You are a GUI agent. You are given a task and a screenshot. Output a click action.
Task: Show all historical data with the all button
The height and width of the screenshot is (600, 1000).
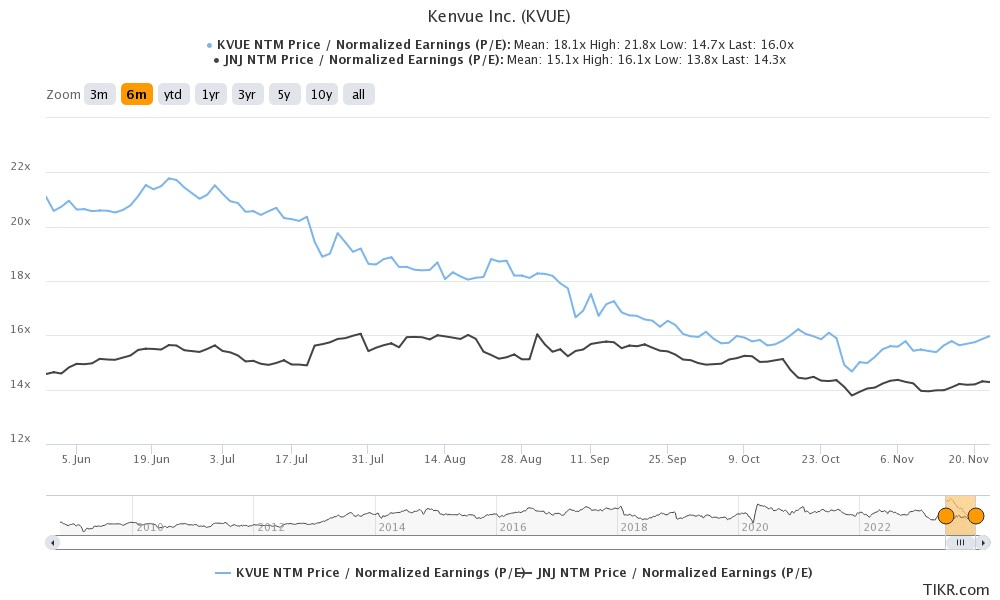[x=356, y=93]
